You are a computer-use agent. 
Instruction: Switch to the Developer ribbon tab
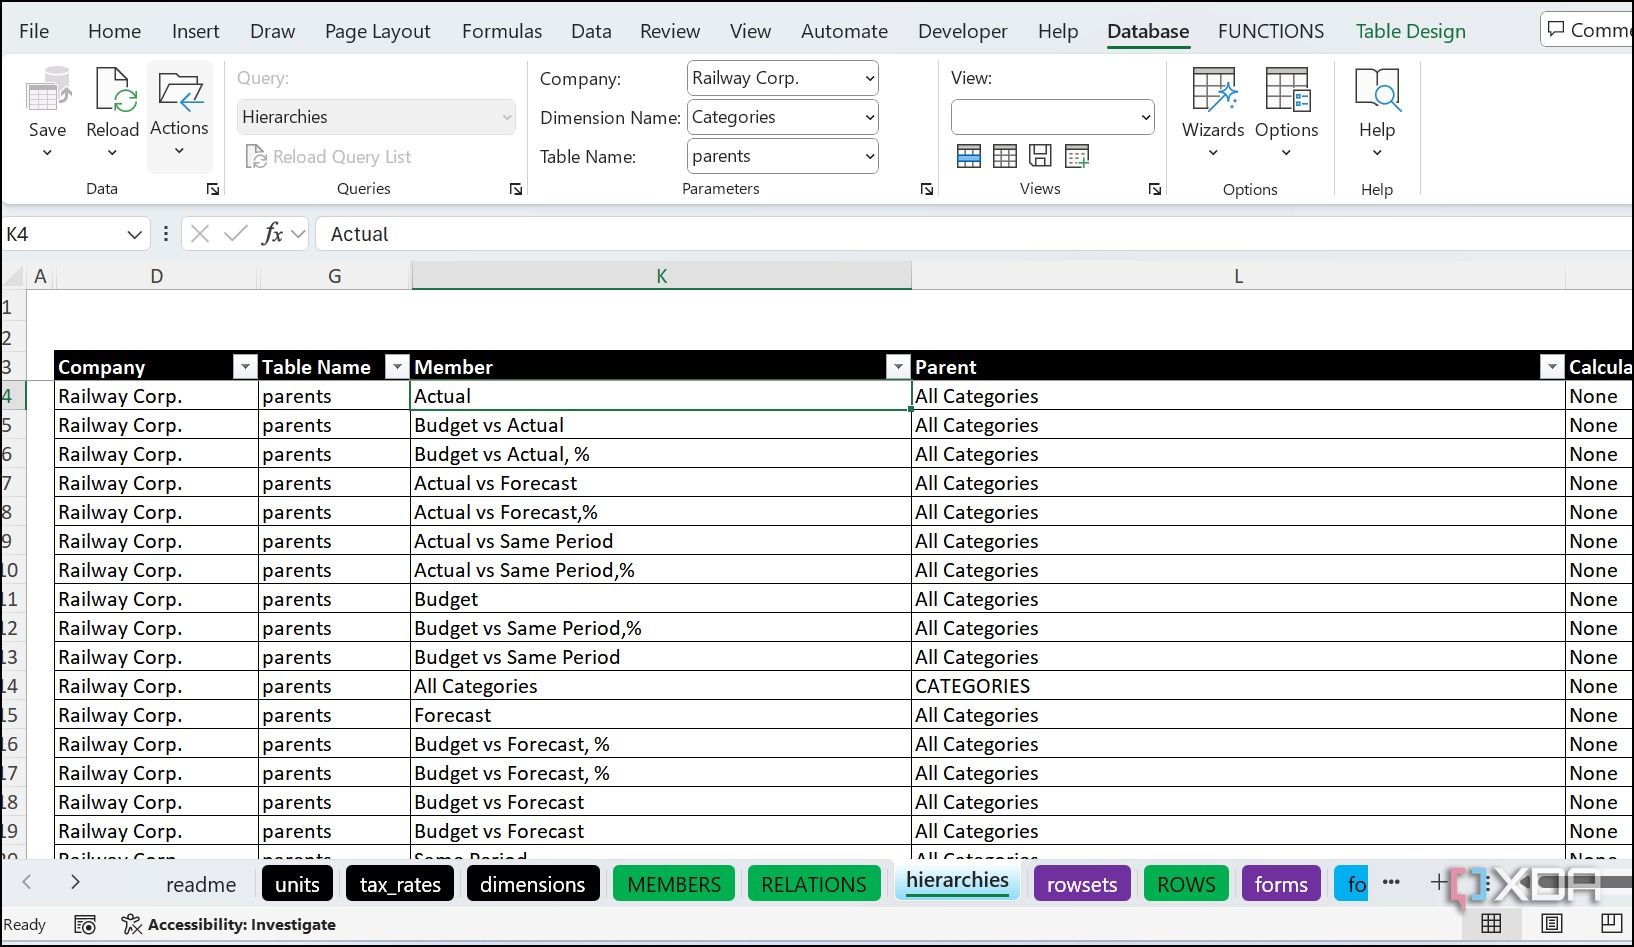tap(963, 31)
